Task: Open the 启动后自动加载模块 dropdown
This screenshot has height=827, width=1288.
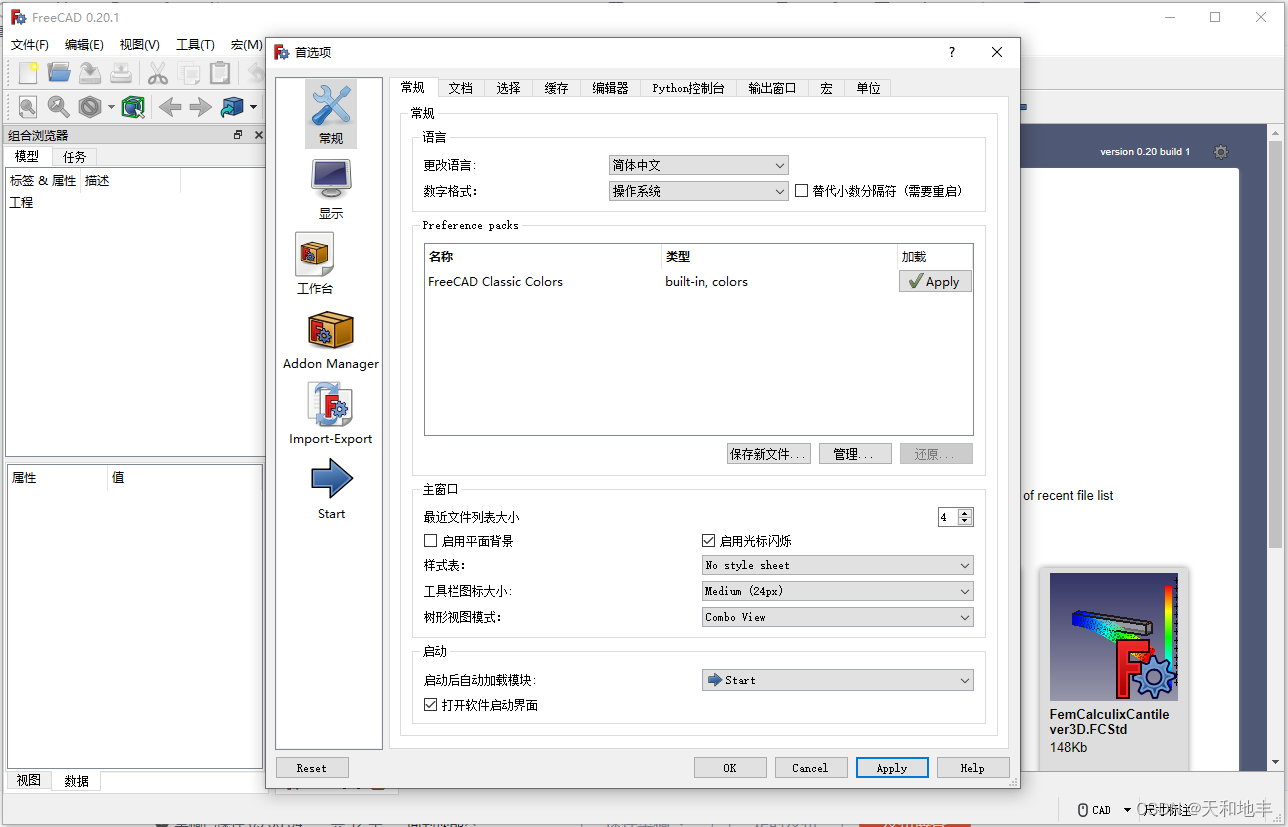Action: [838, 680]
